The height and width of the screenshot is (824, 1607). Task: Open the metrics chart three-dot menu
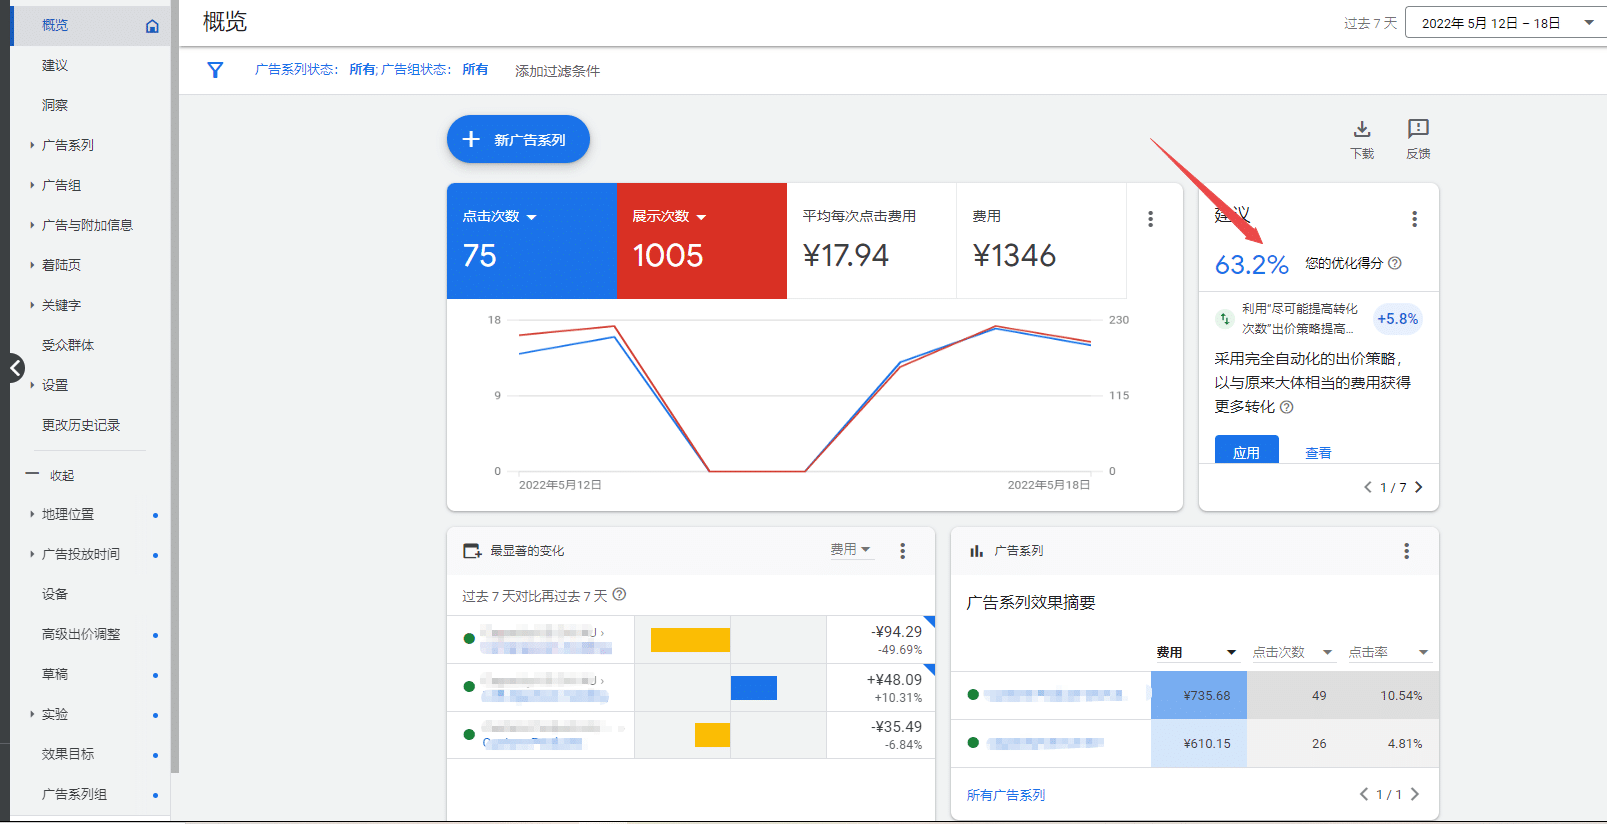[x=1151, y=219]
